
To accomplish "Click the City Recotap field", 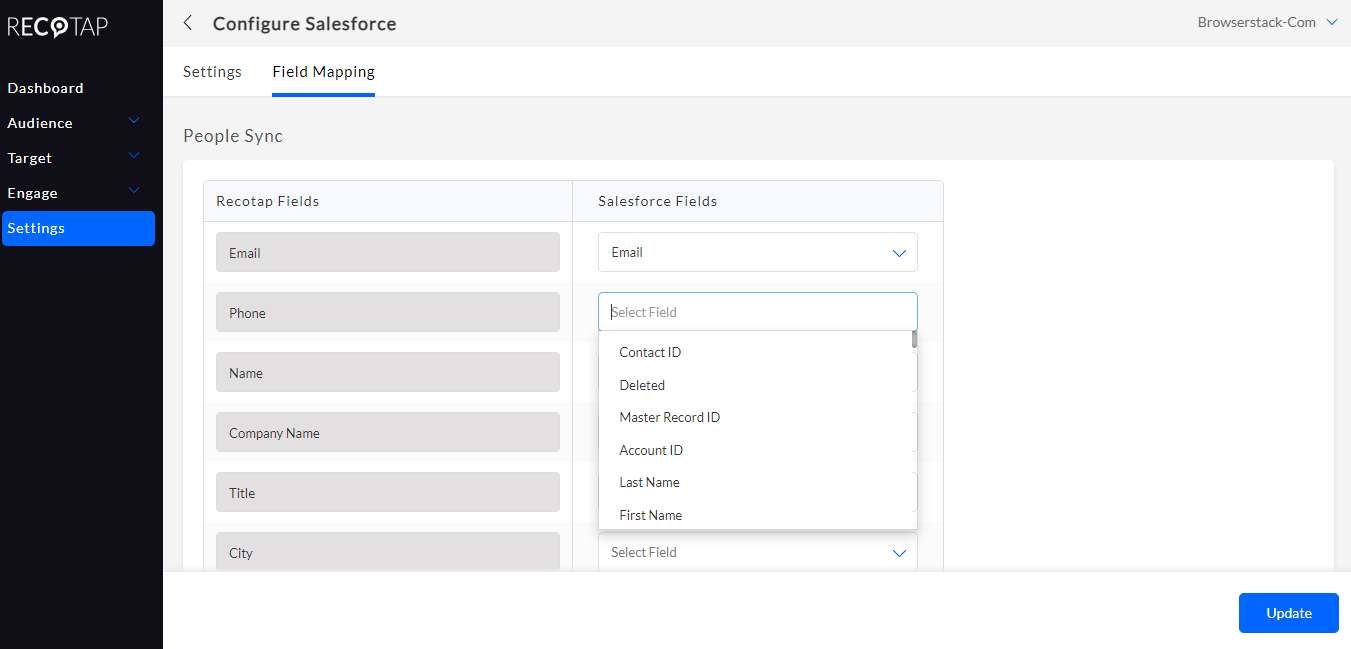I will [388, 552].
